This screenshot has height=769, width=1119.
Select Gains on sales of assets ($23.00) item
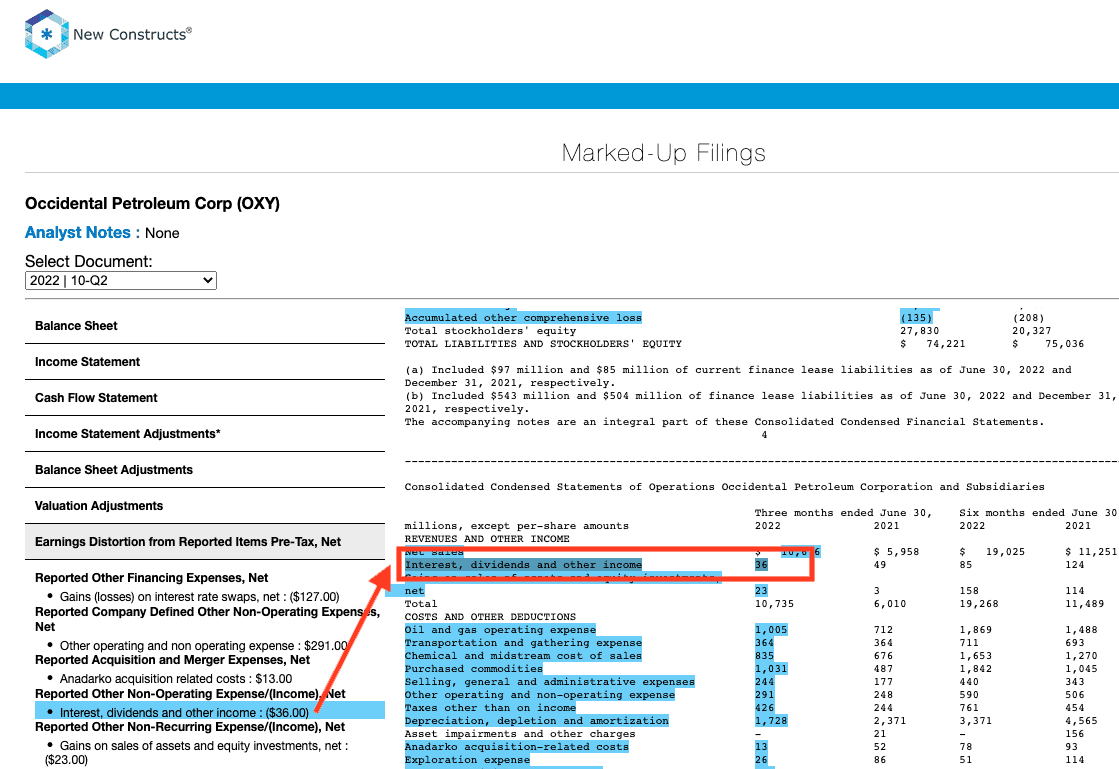point(196,753)
